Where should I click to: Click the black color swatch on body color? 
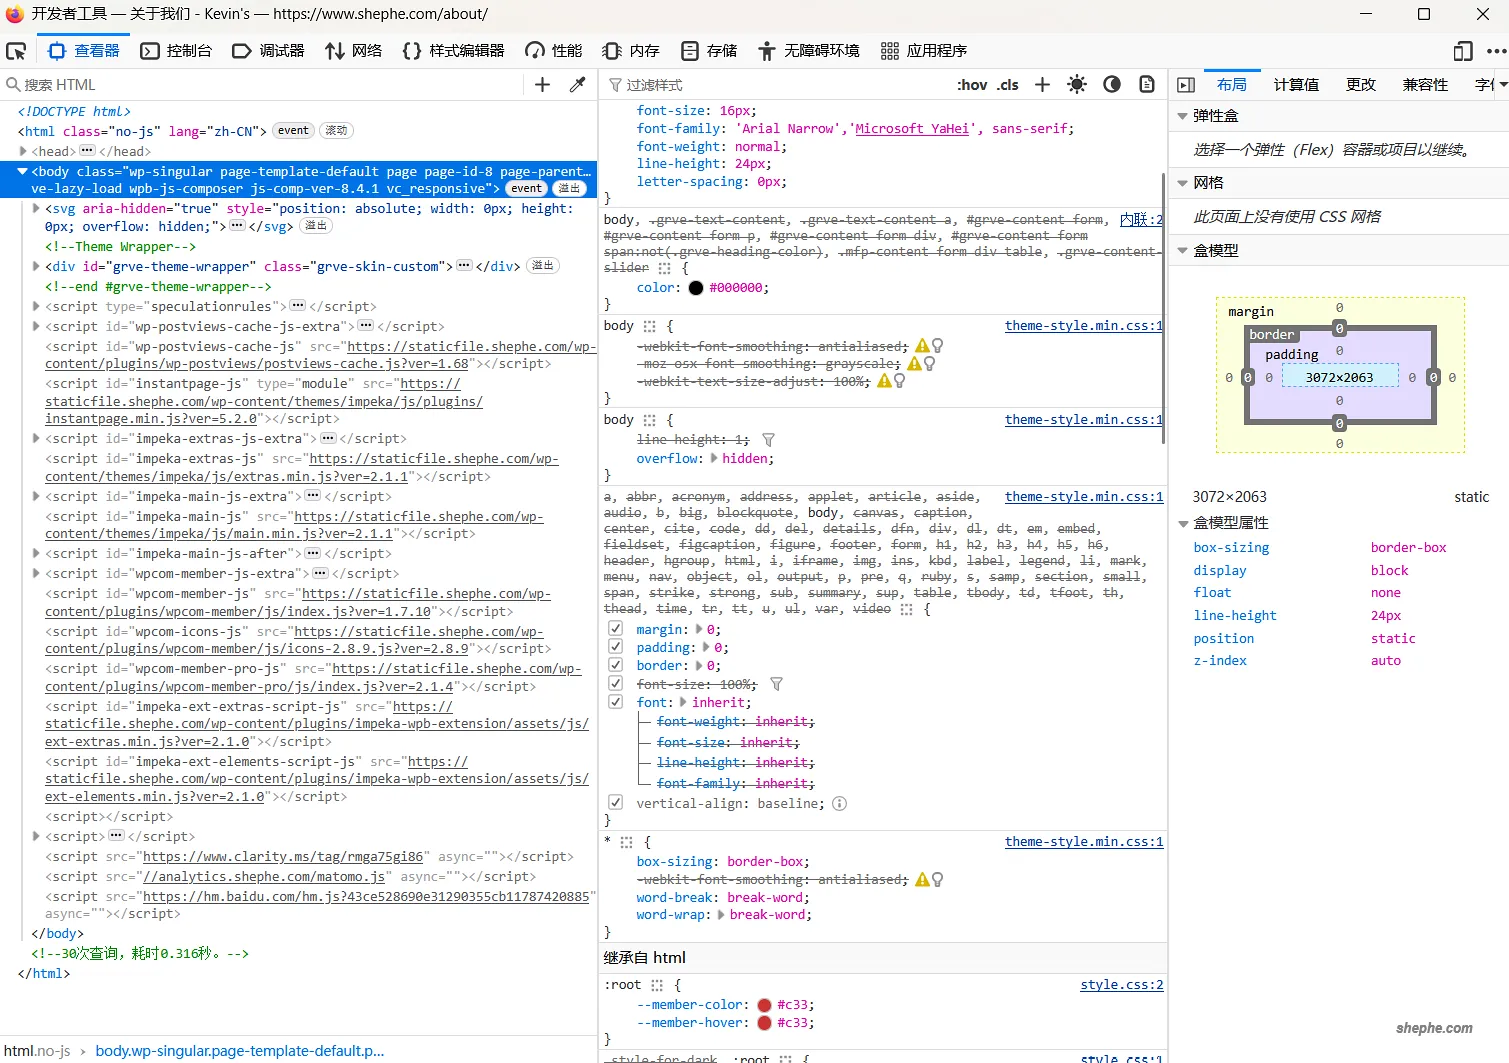pos(695,287)
